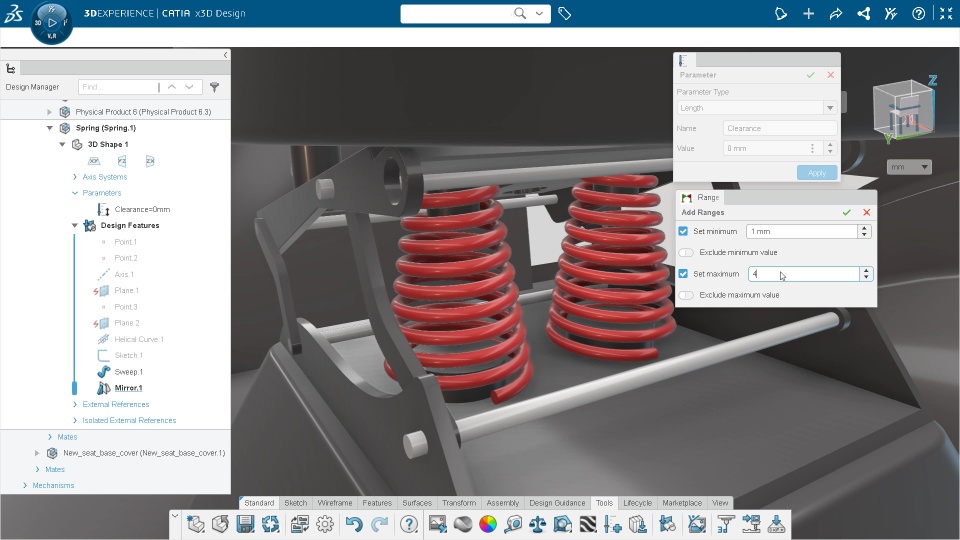Viewport: 960px width, 540px height.
Task: Open the search bar dropdown arrow
Action: [x=539, y=13]
